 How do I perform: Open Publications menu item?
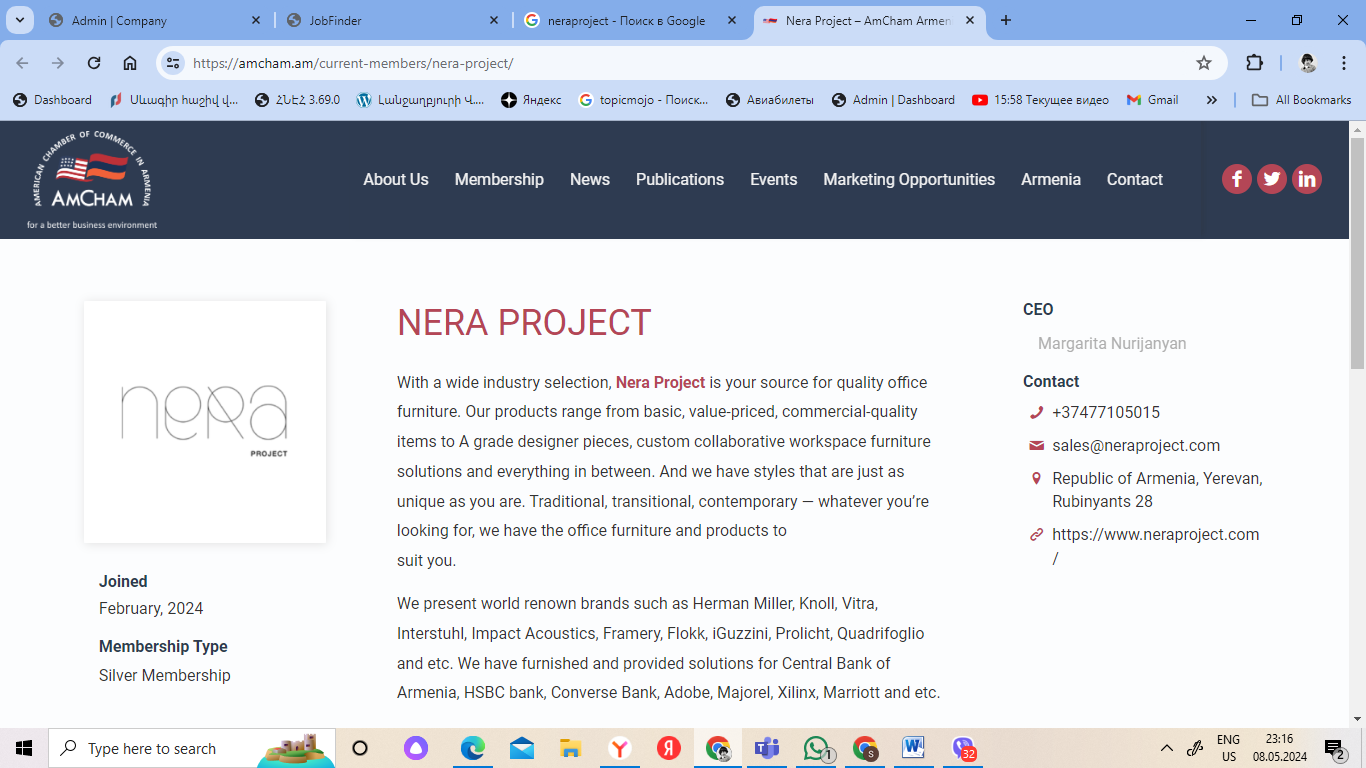tap(680, 179)
